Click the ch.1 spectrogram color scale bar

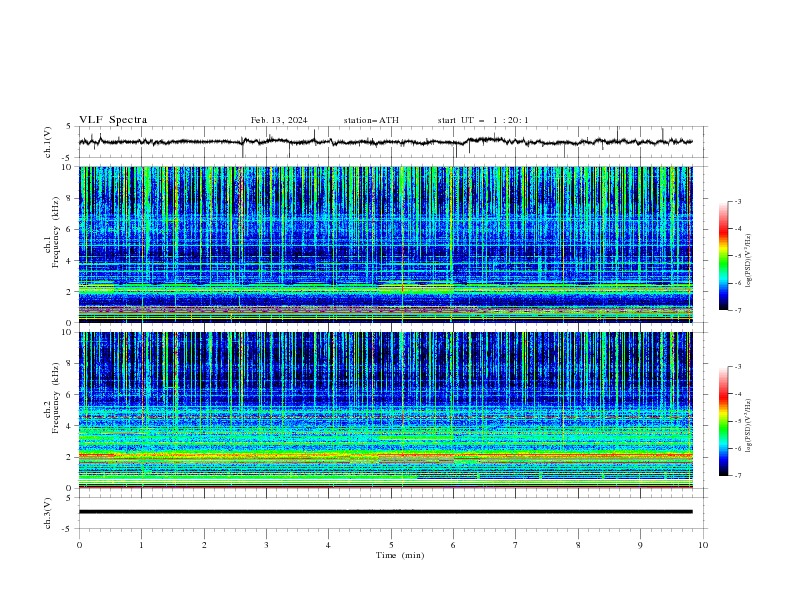pyautogui.click(x=724, y=256)
